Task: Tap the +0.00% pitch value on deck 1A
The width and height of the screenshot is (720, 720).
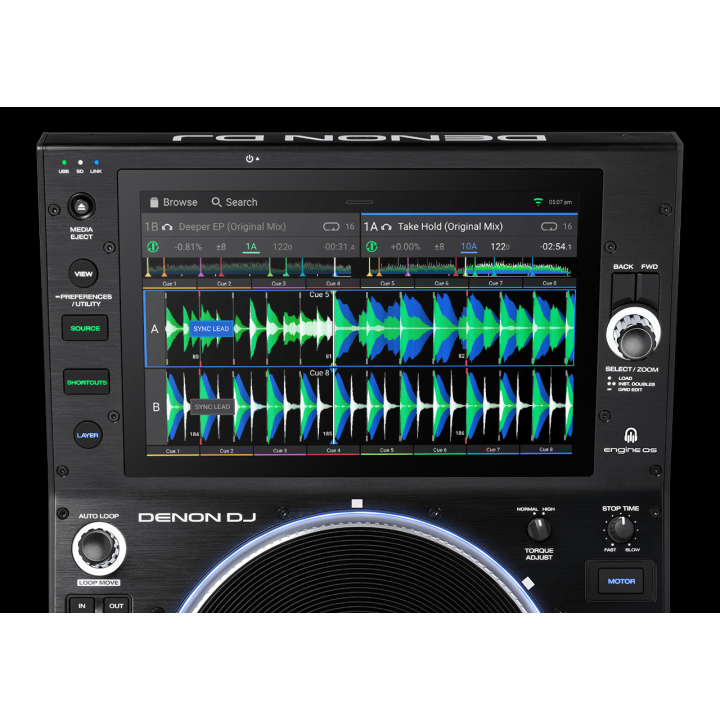Action: (x=405, y=247)
